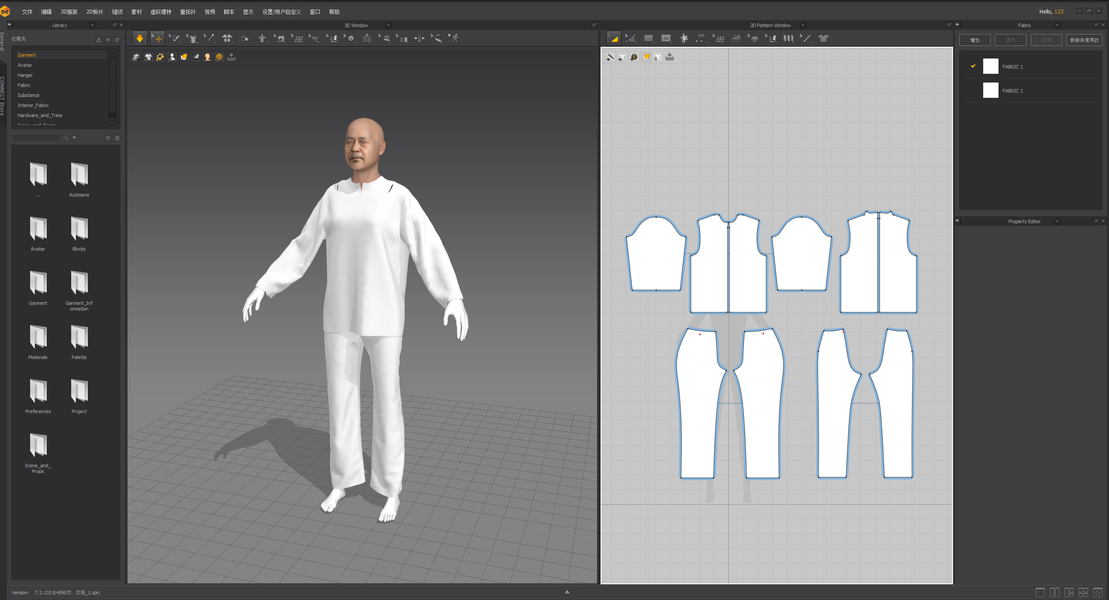1109x600 pixels.
Task: Click the export tray icon in 2D window
Action: [x=670, y=57]
